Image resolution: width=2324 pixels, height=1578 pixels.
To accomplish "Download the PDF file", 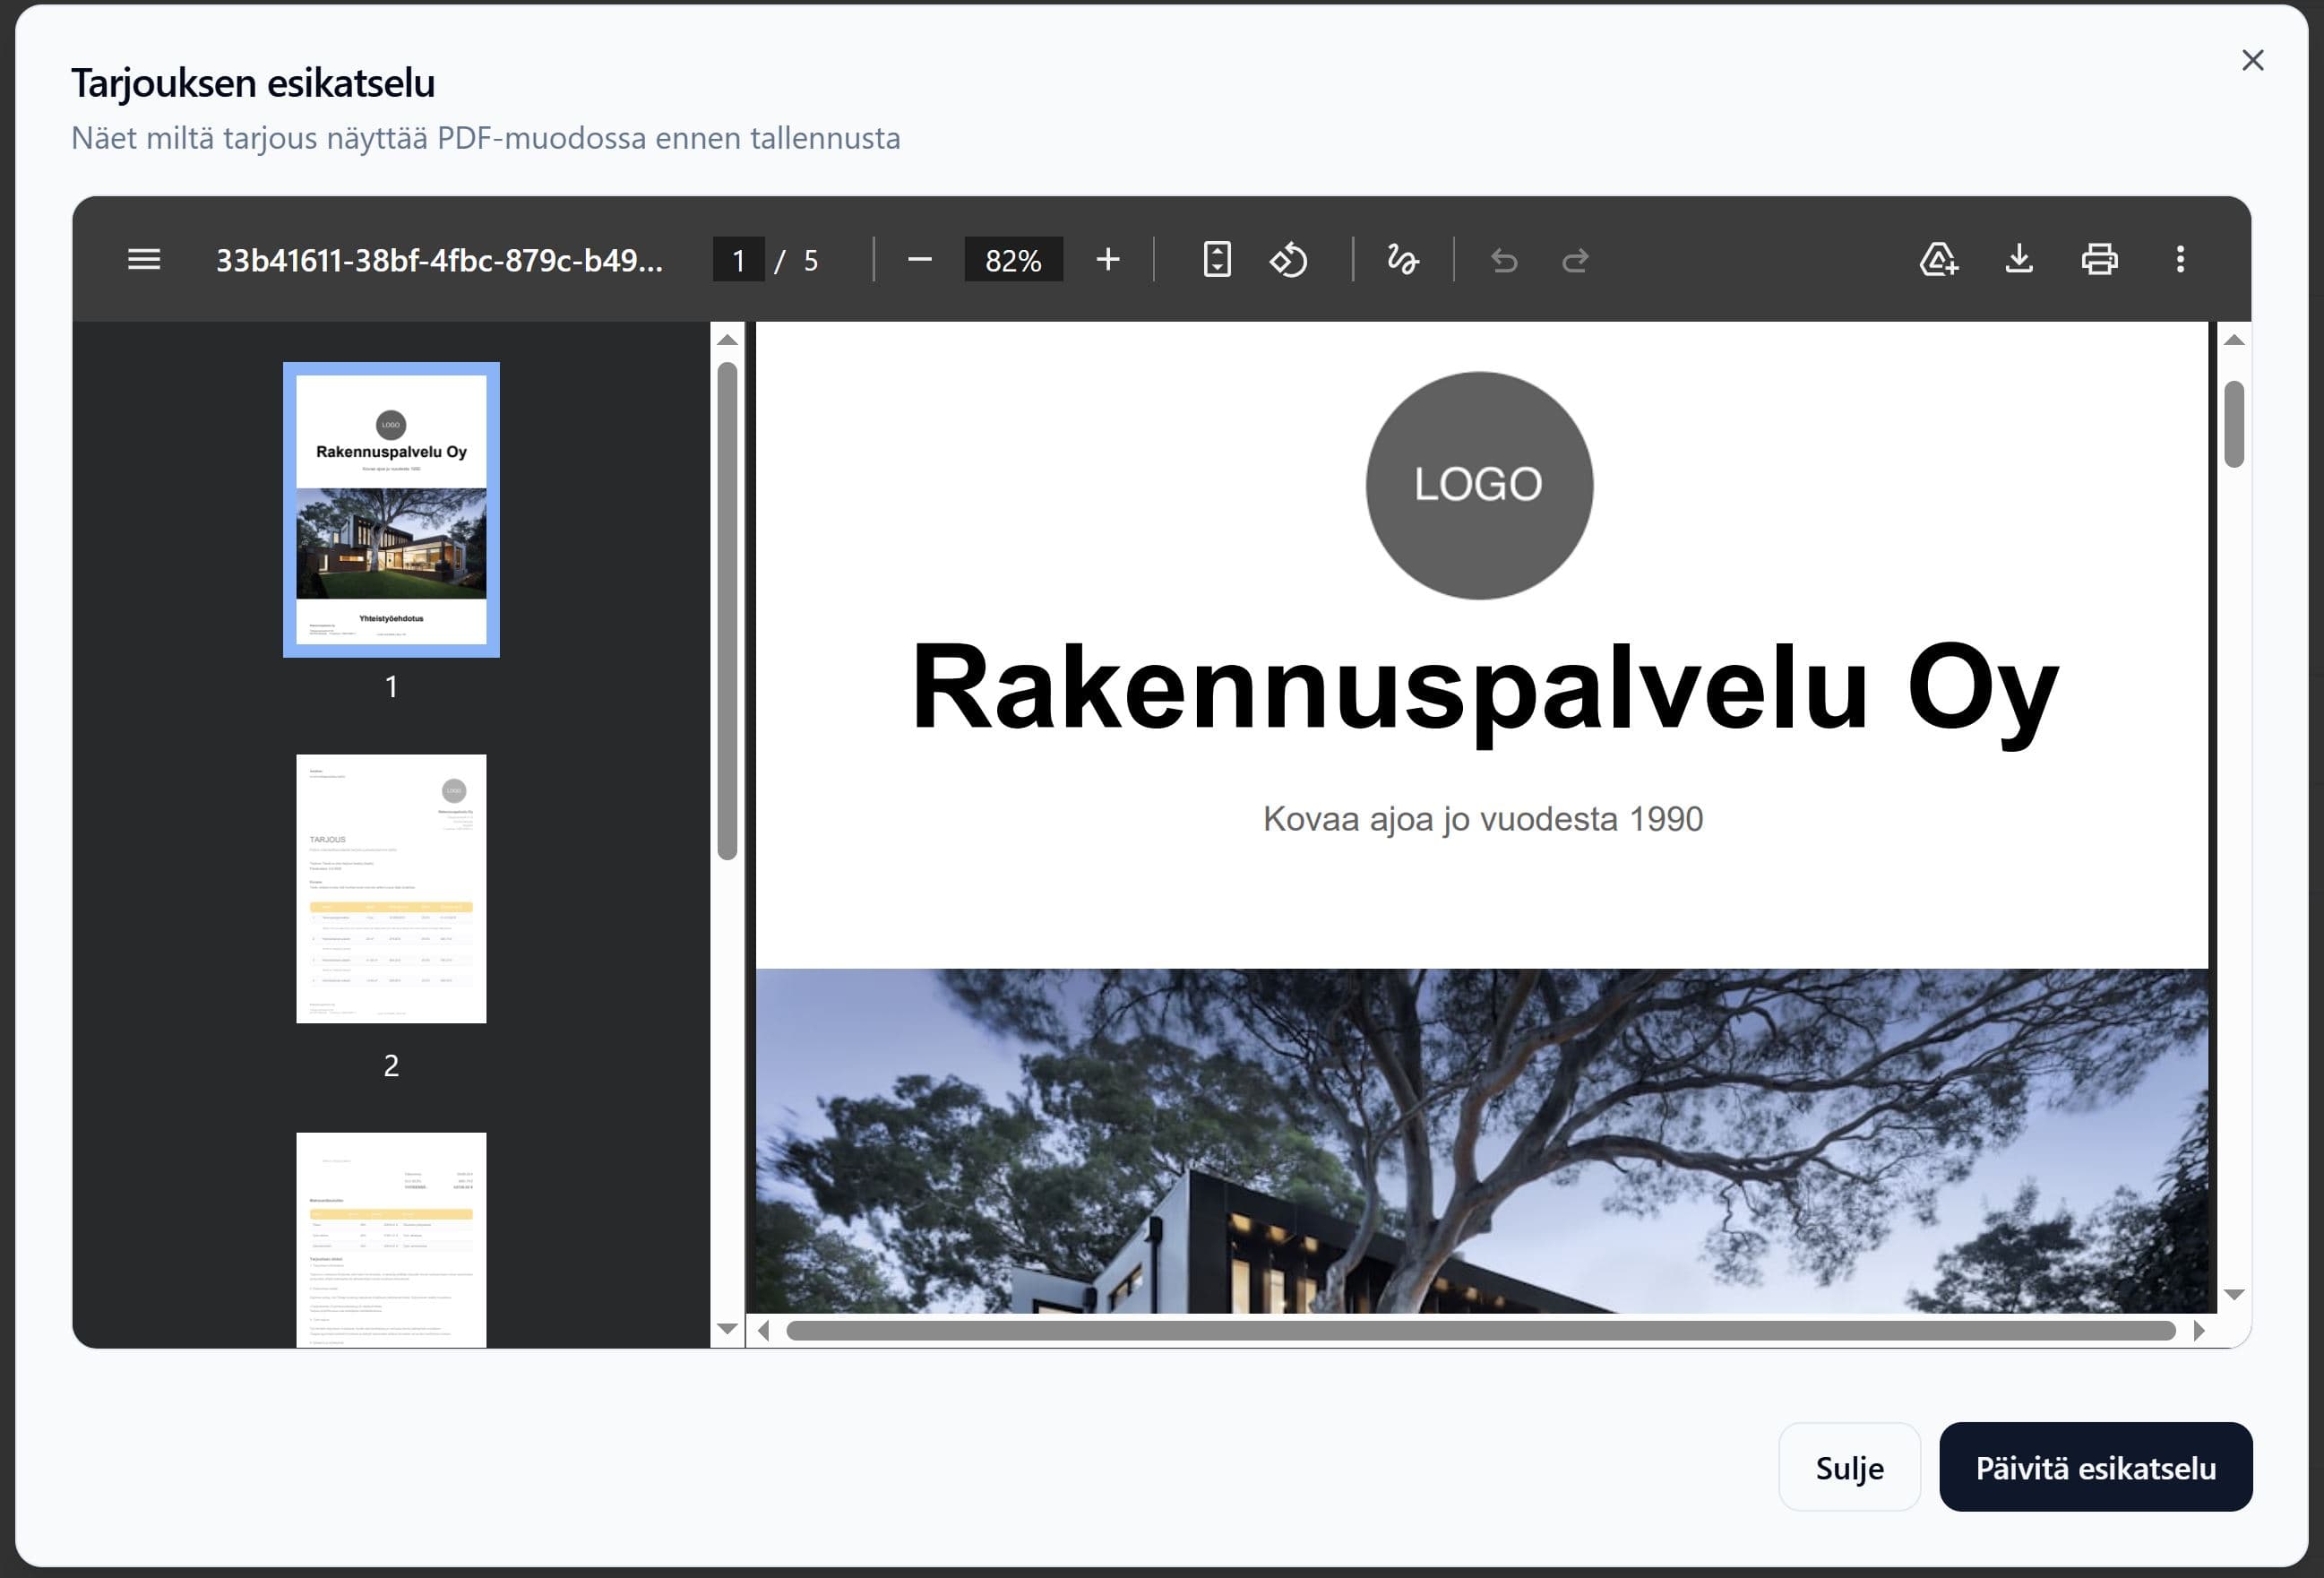I will point(2018,260).
